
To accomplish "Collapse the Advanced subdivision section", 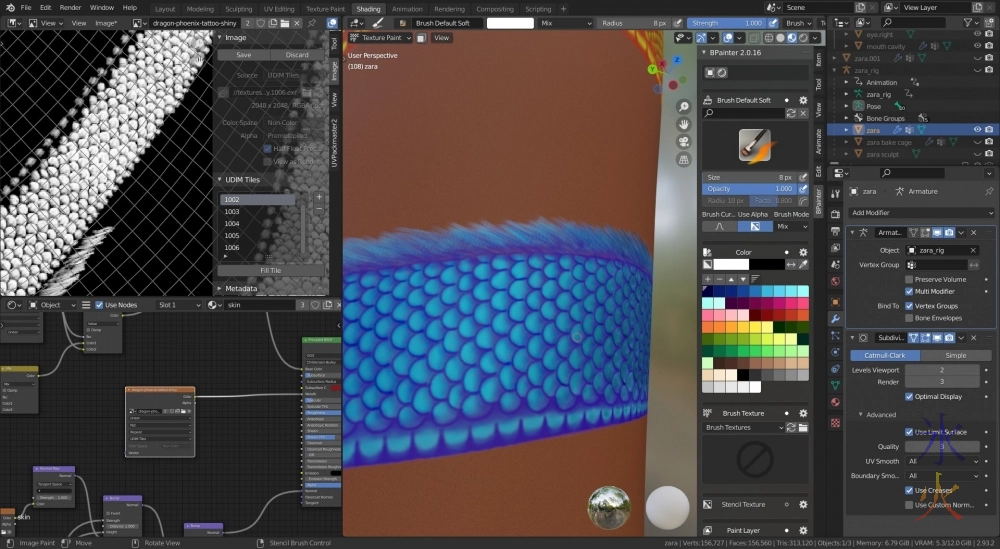I will pyautogui.click(x=860, y=414).
